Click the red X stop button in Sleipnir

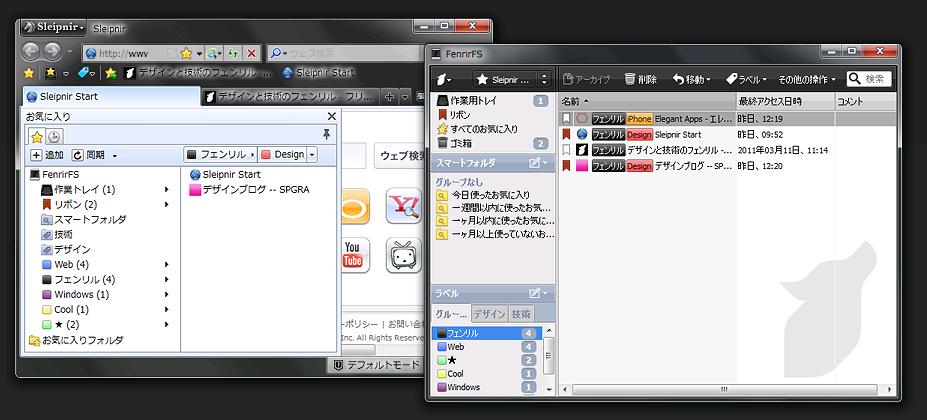point(251,53)
